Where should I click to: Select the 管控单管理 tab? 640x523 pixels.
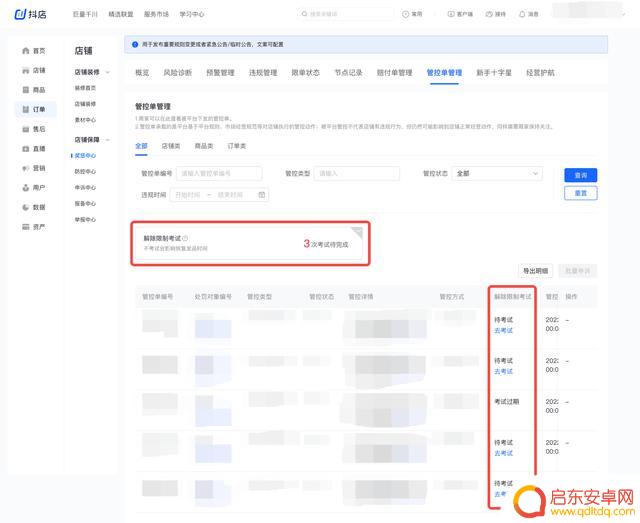[444, 73]
